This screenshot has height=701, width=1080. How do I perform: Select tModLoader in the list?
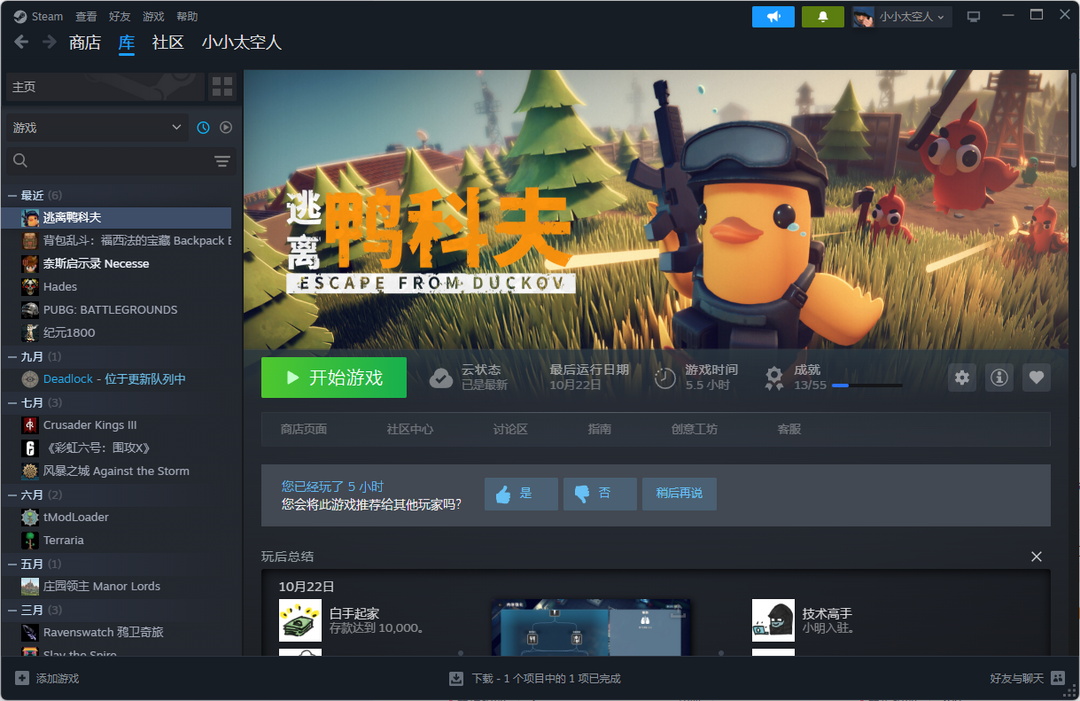coord(117,517)
